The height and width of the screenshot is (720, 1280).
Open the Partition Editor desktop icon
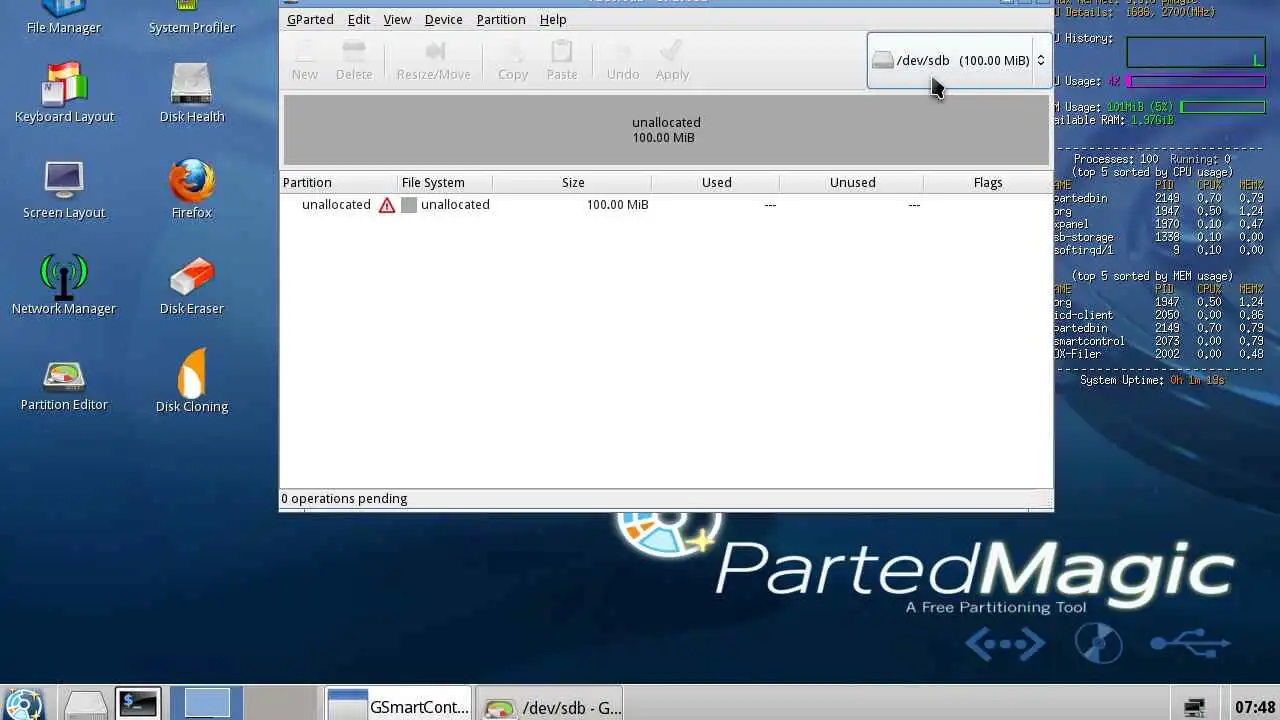pyautogui.click(x=64, y=384)
